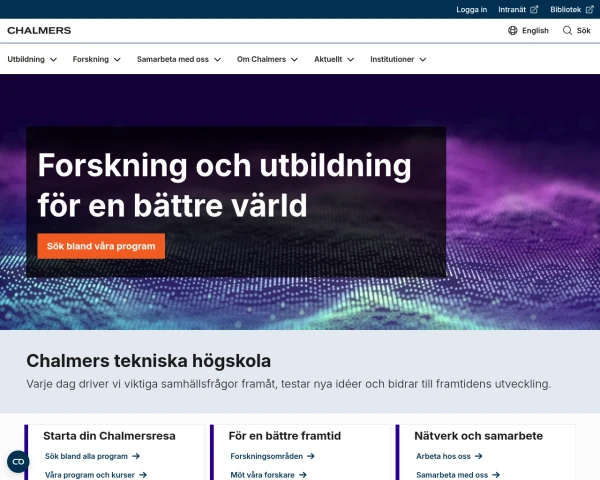Click arrow after Forskningsområden
Screen dimensions: 600x480
(311, 456)
